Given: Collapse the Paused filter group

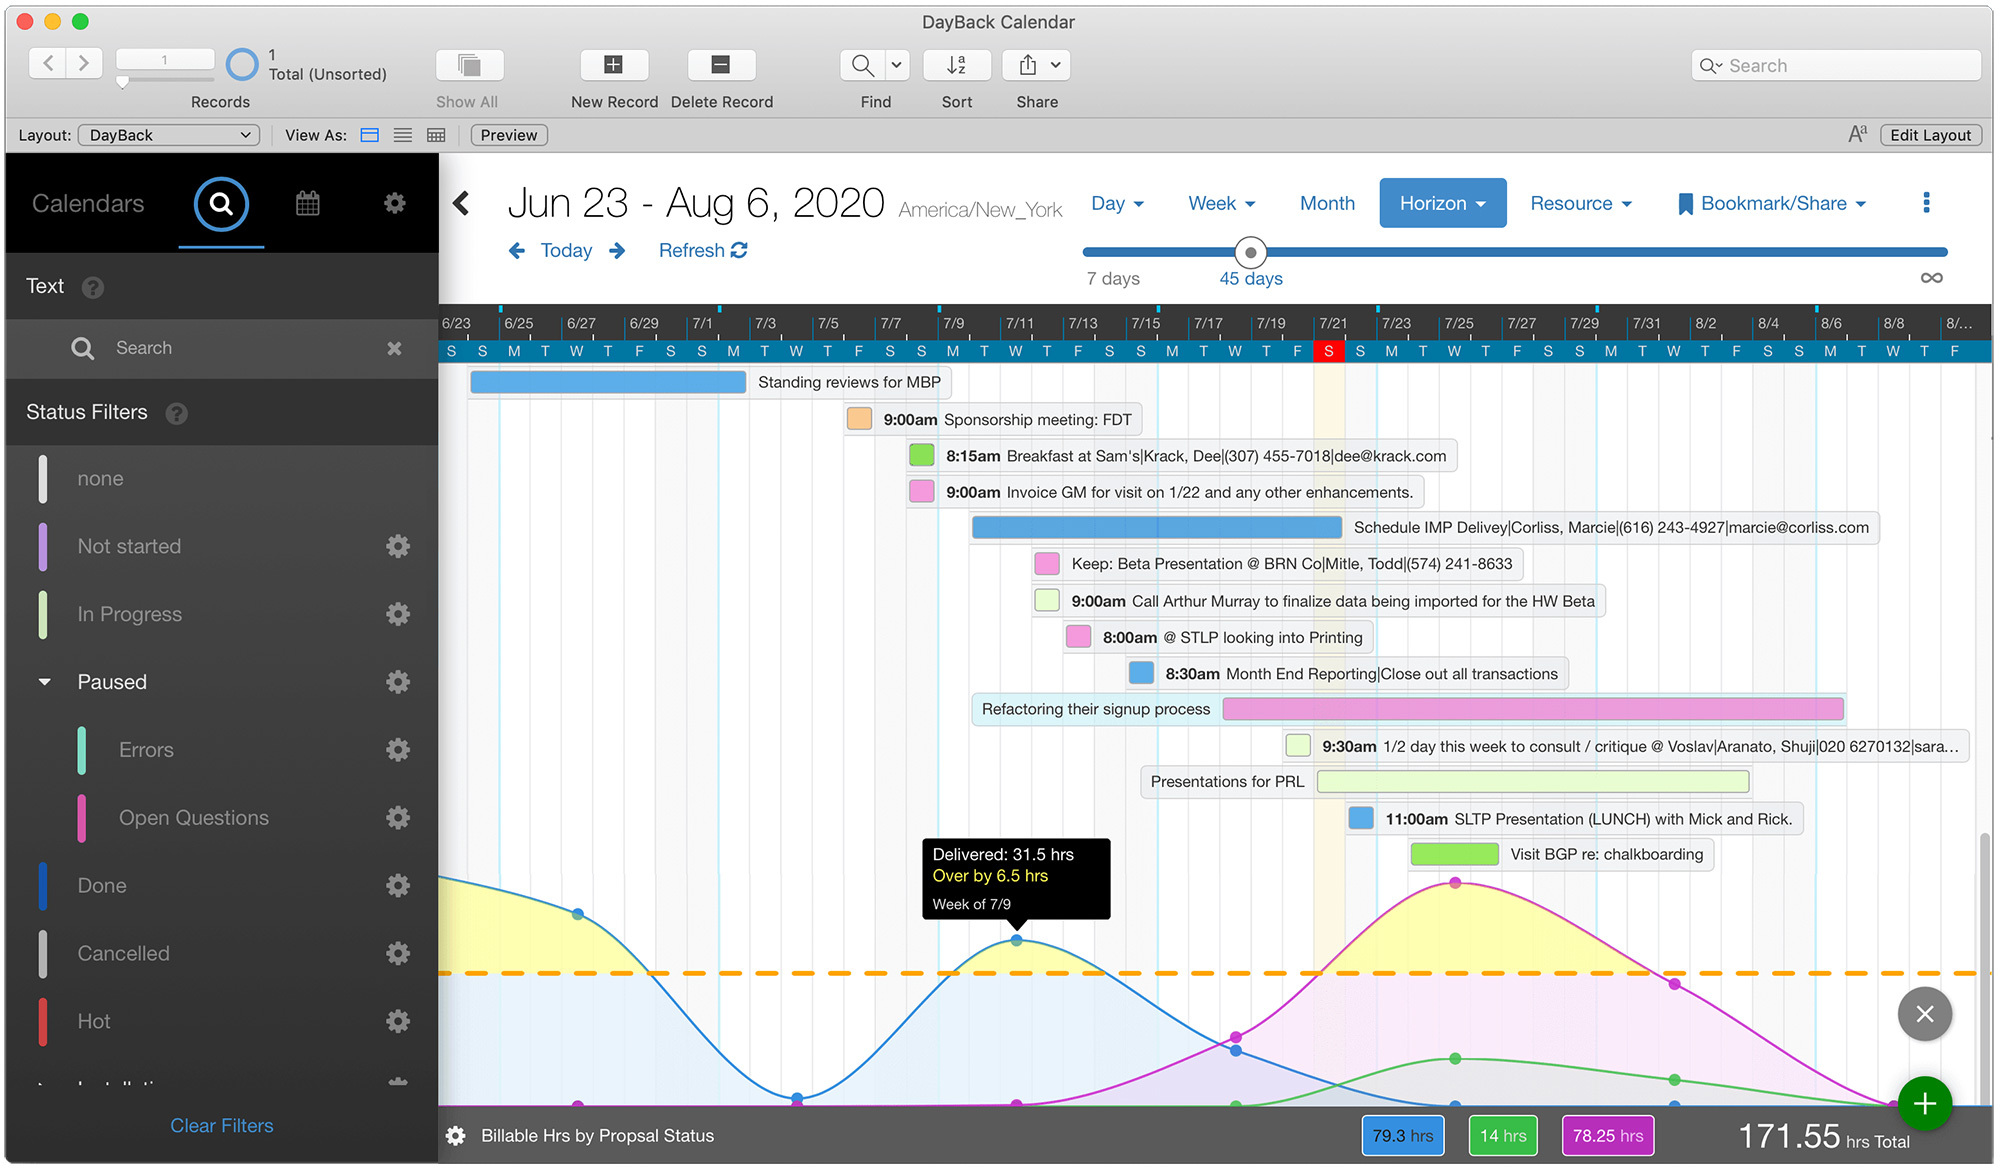Looking at the screenshot, I should pos(43,681).
